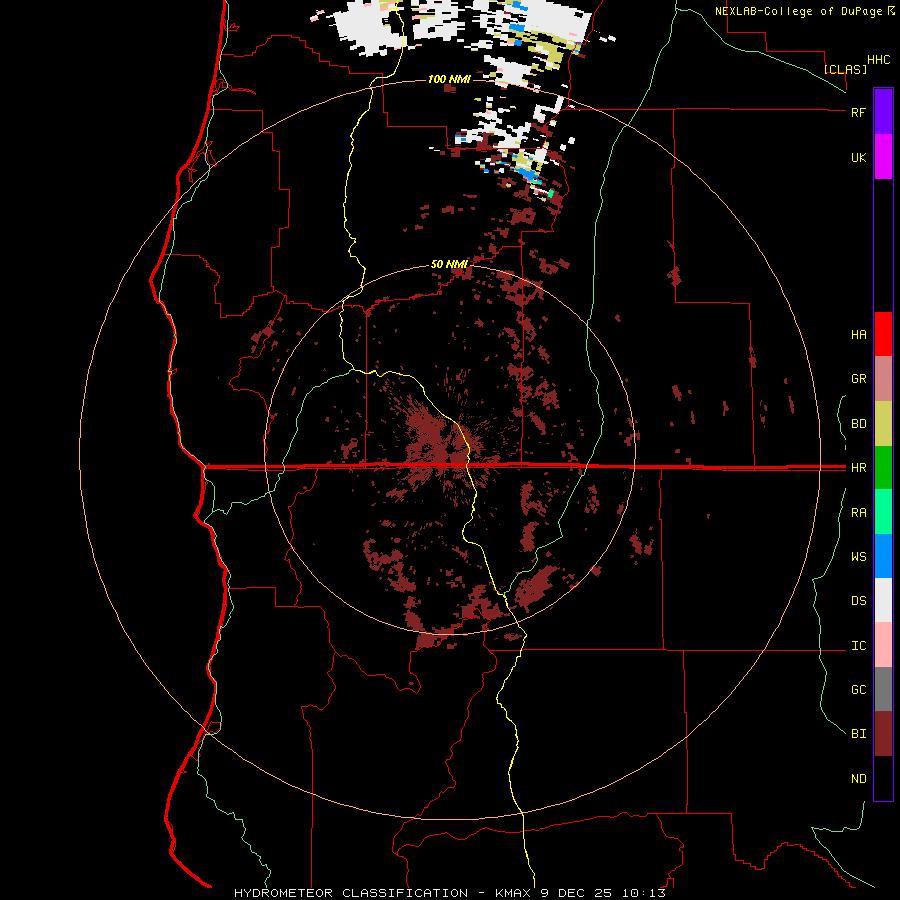The height and width of the screenshot is (900, 900).
Task: Click the [CLAS] label
Action: click(x=845, y=69)
